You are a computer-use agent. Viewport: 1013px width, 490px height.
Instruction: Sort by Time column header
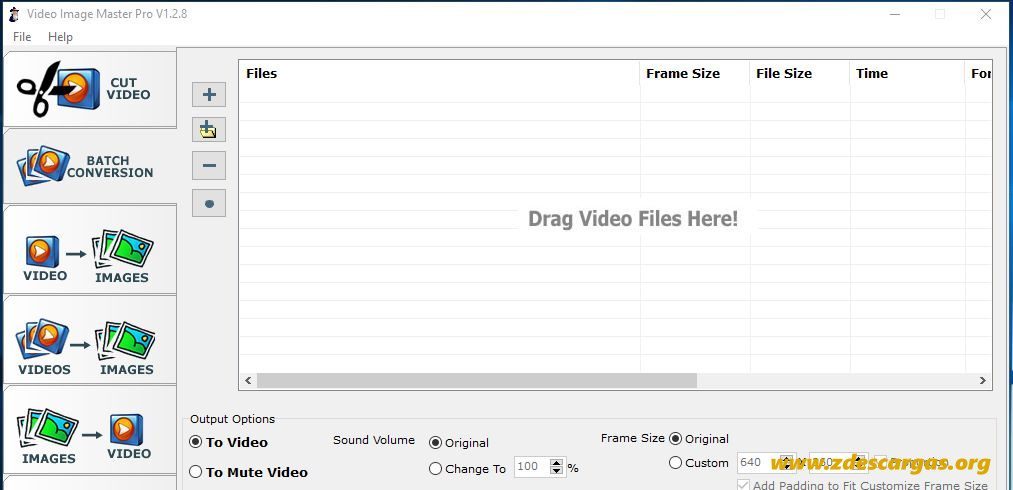(x=907, y=74)
